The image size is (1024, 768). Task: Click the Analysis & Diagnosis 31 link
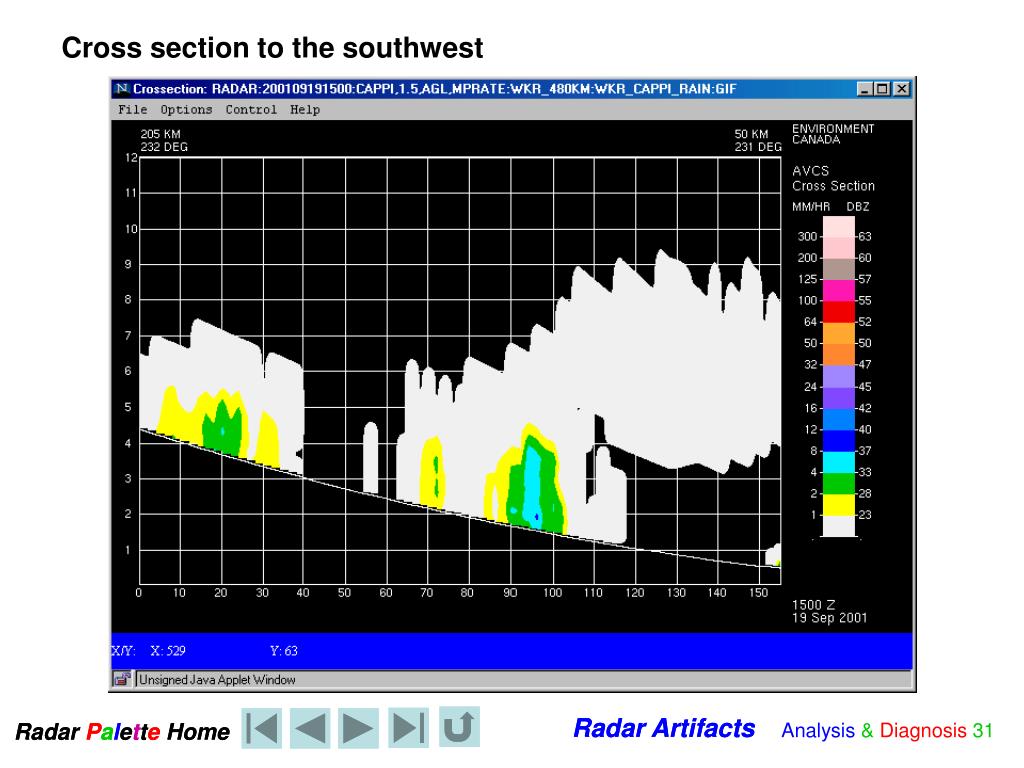pos(887,730)
